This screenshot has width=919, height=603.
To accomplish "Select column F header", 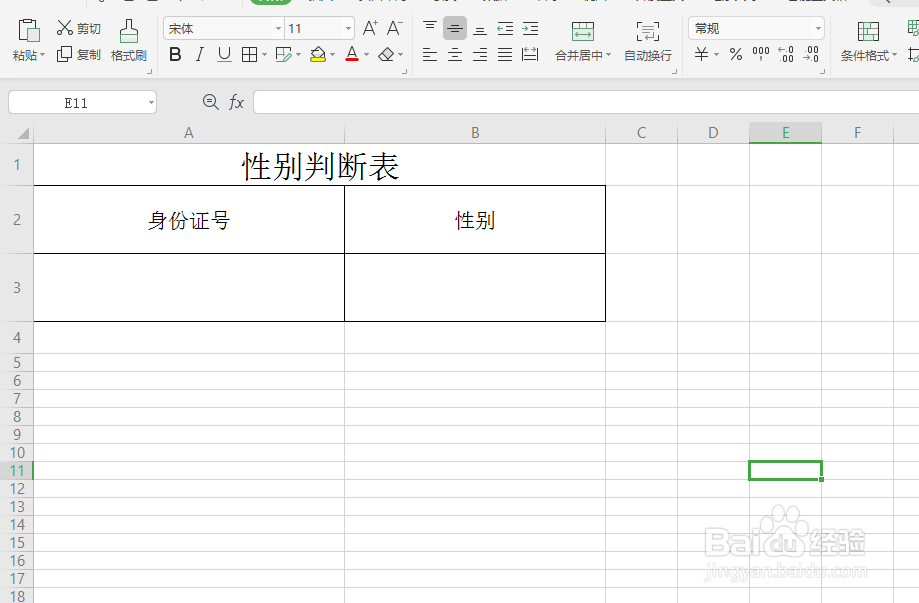I will tap(857, 133).
